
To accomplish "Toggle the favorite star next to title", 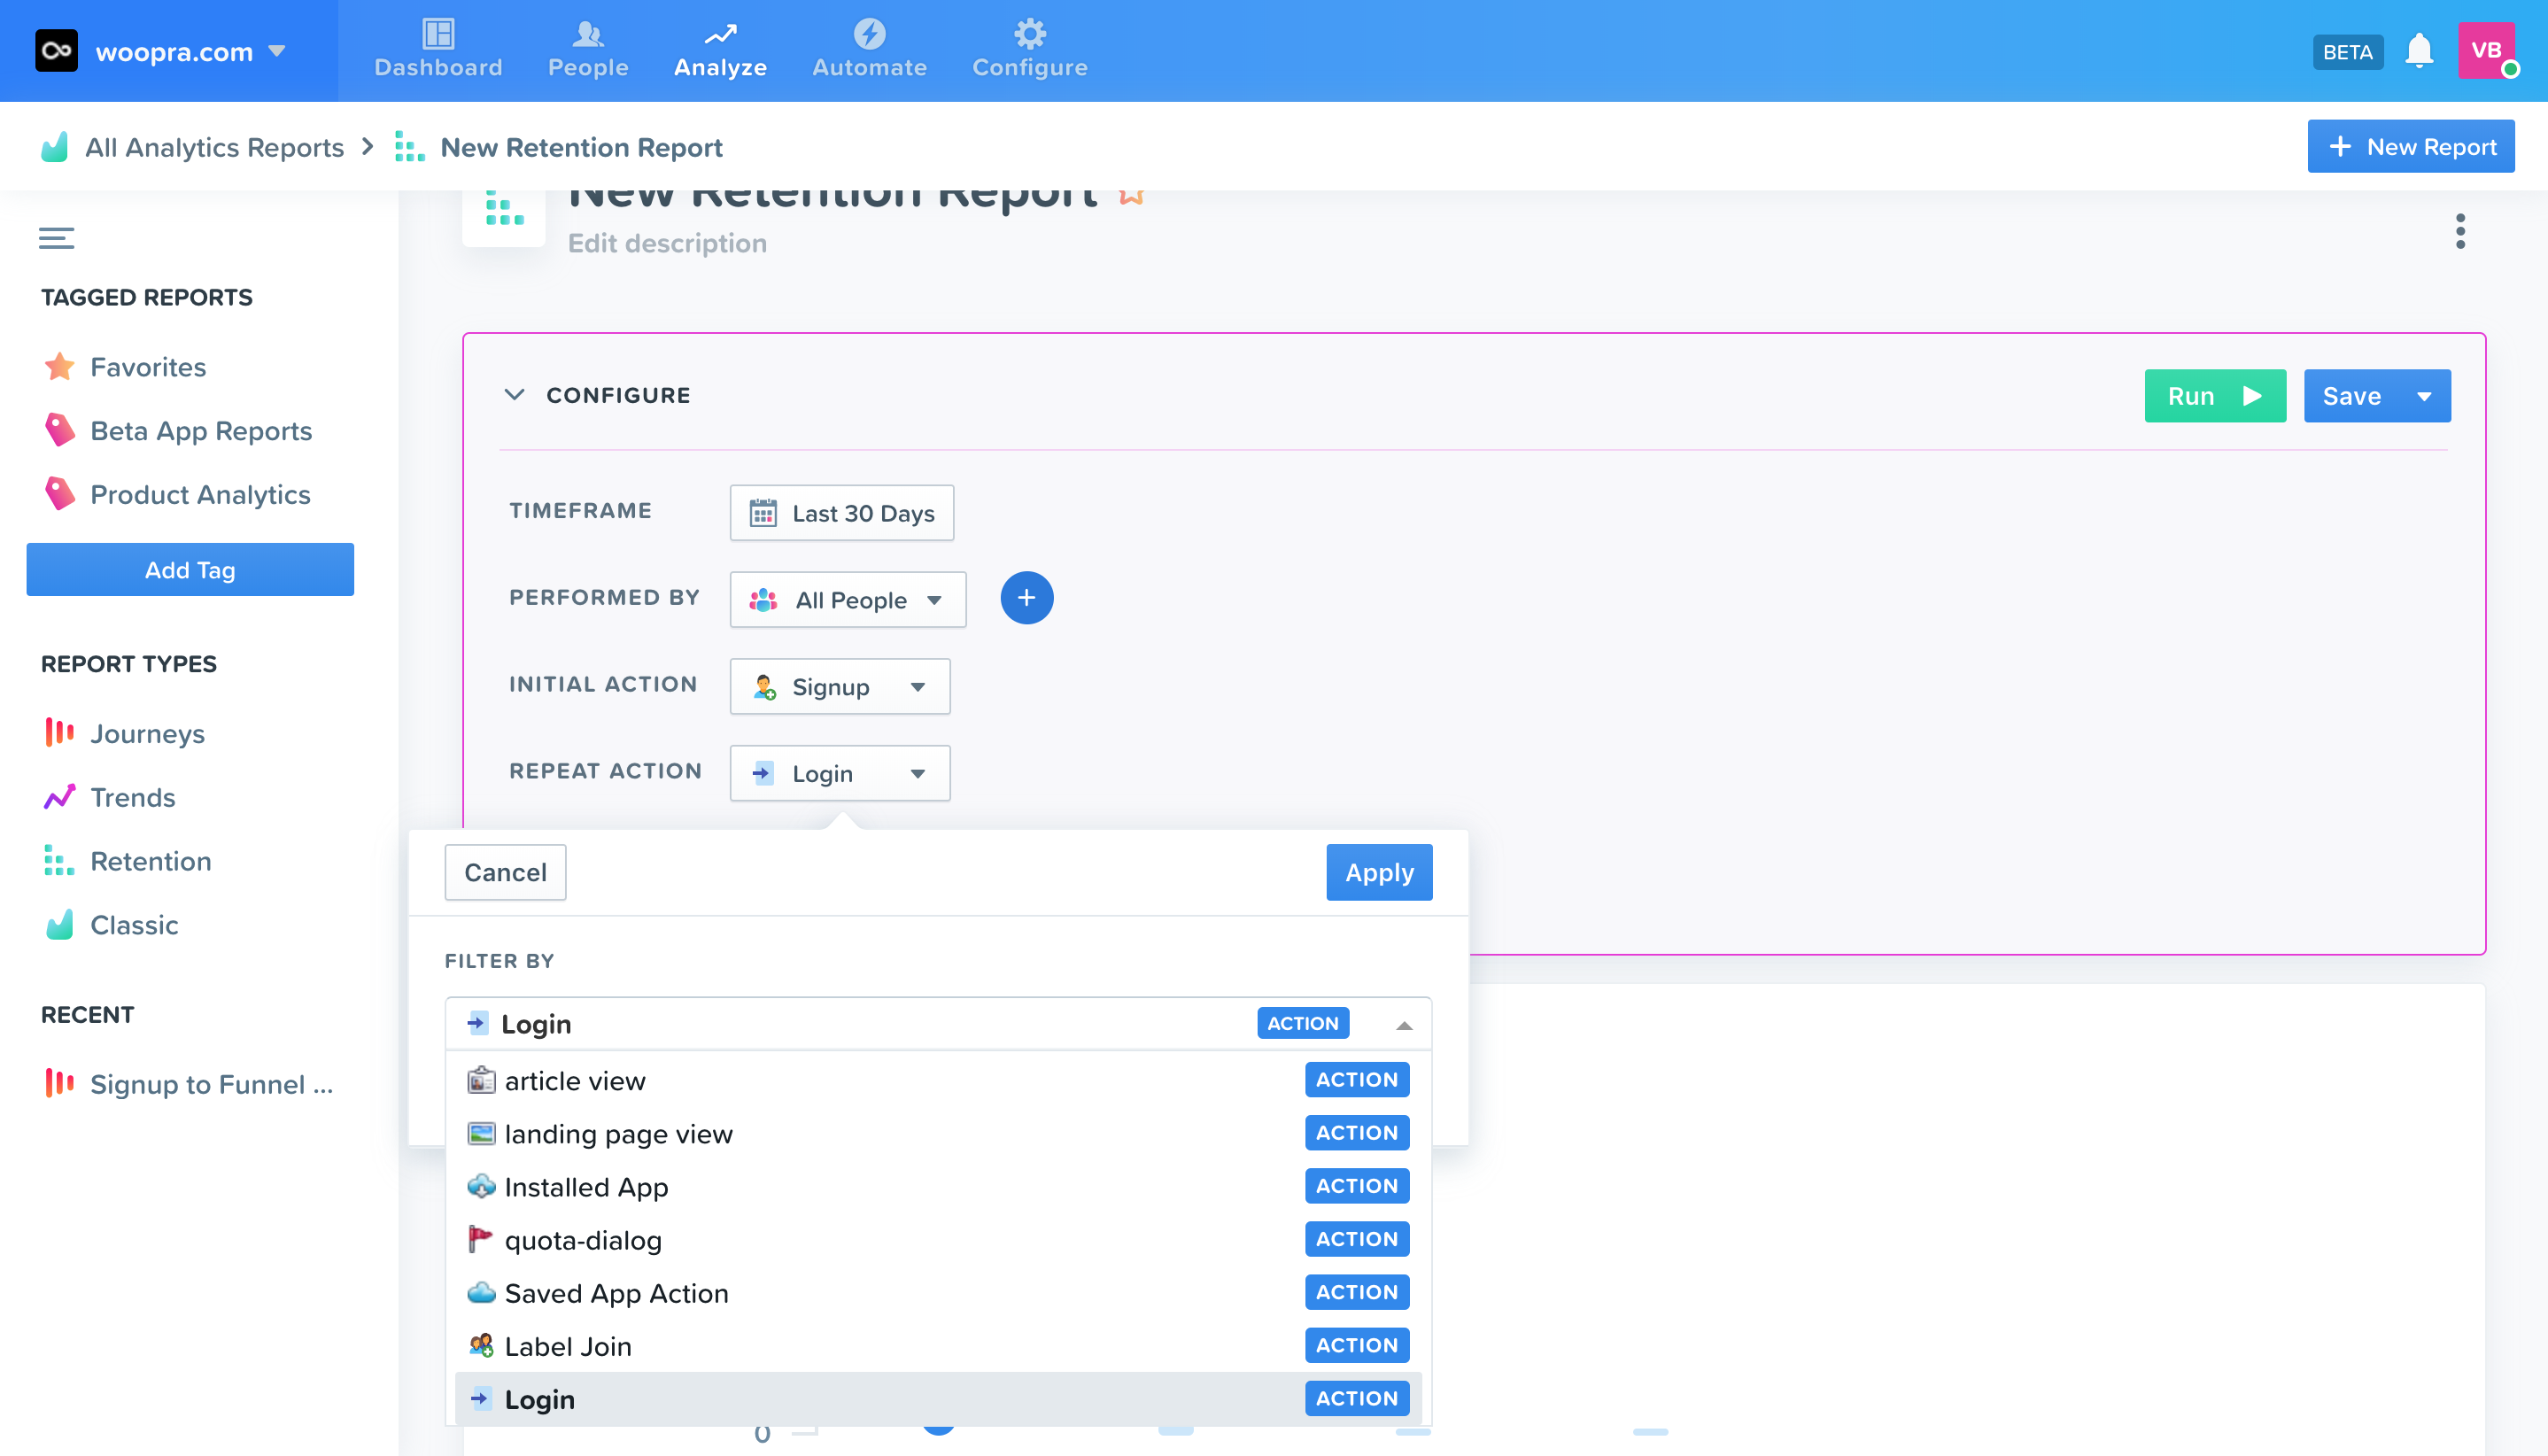I will point(1131,196).
